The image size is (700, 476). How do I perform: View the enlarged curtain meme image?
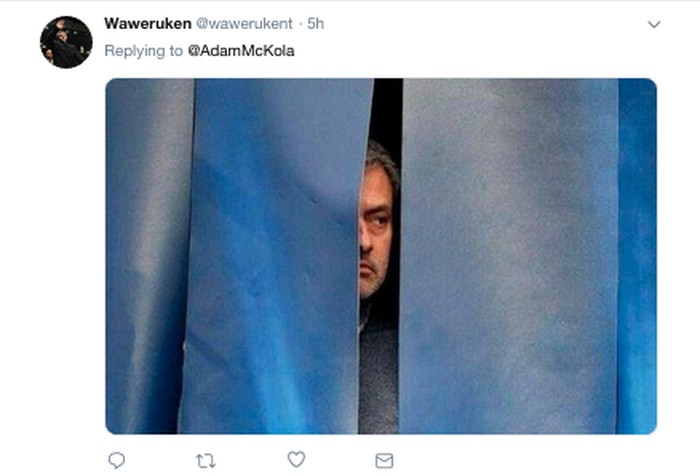click(381, 256)
